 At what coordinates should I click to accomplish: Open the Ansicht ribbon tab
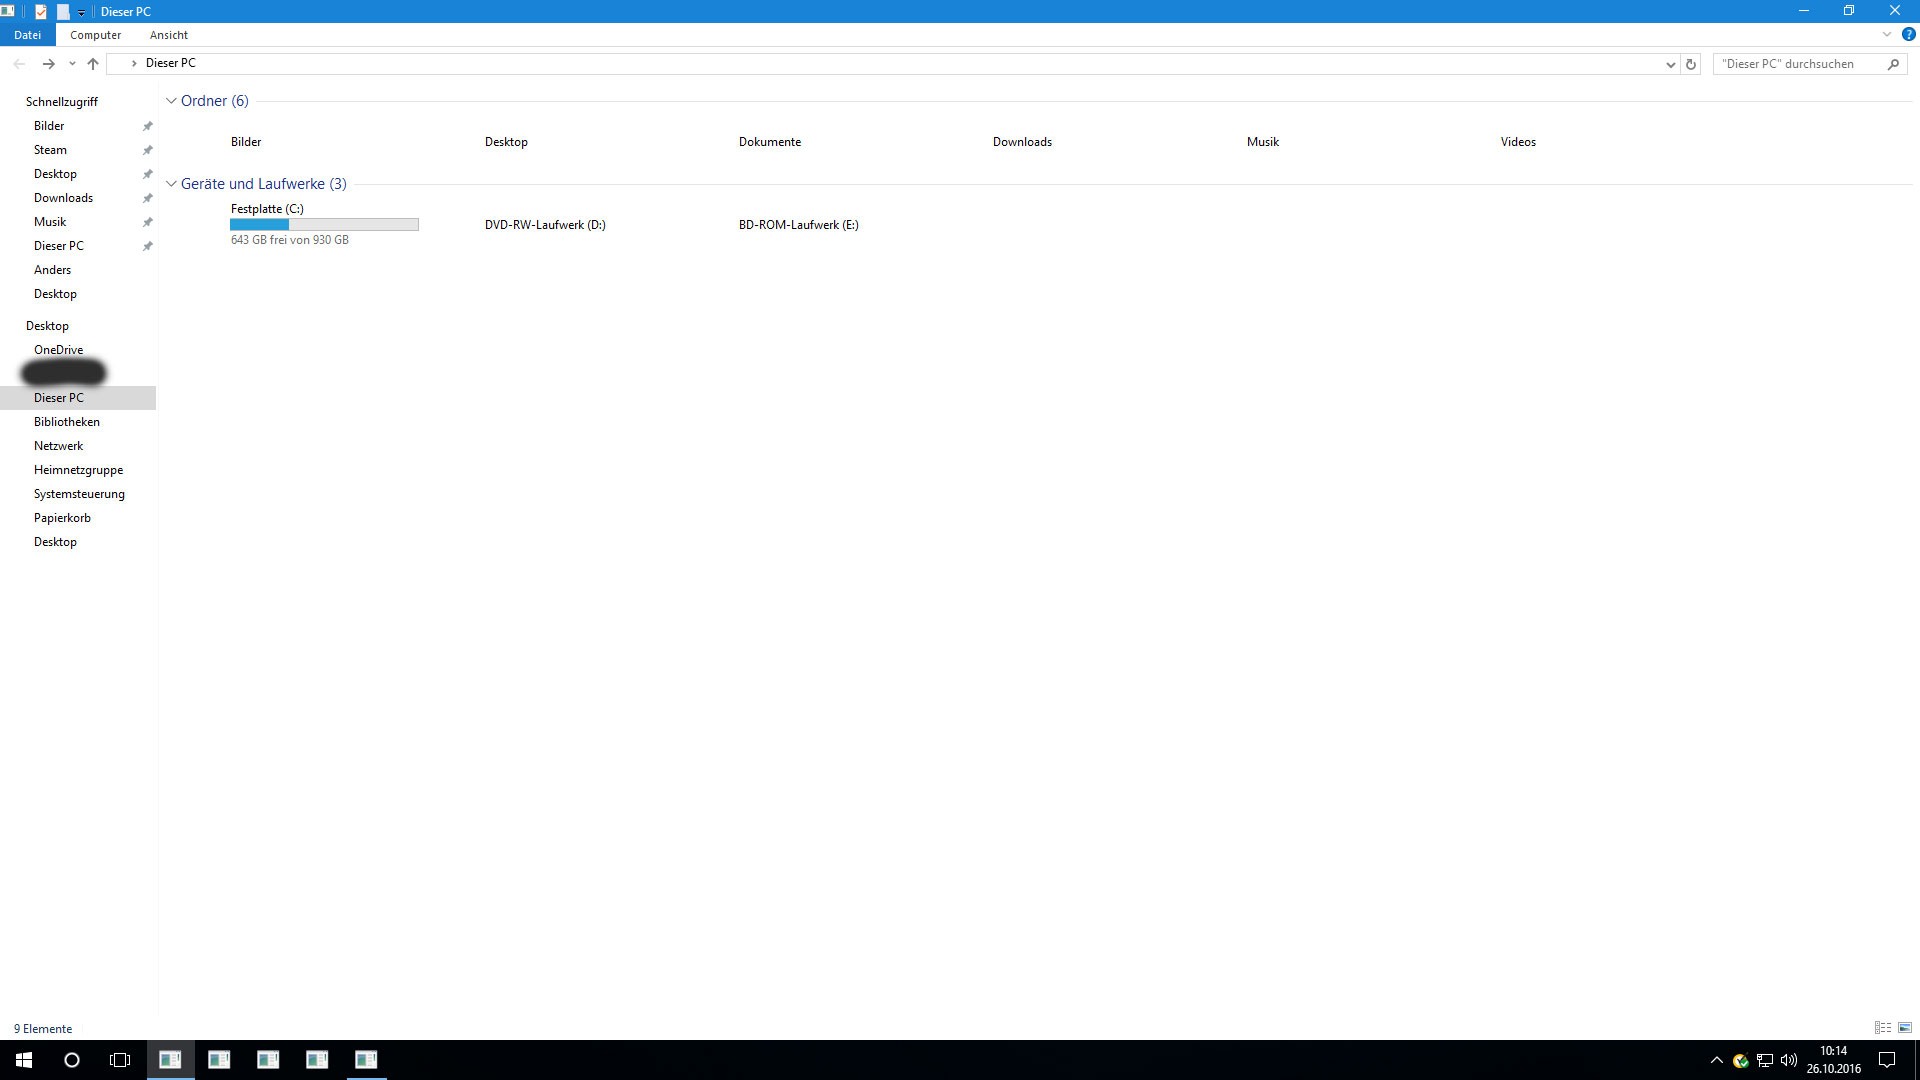(168, 35)
